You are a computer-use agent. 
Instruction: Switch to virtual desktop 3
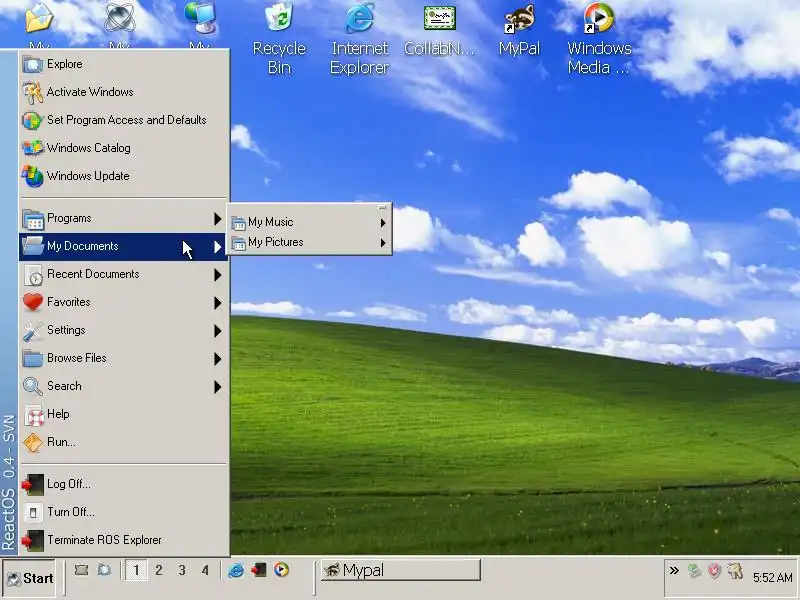[x=182, y=570]
